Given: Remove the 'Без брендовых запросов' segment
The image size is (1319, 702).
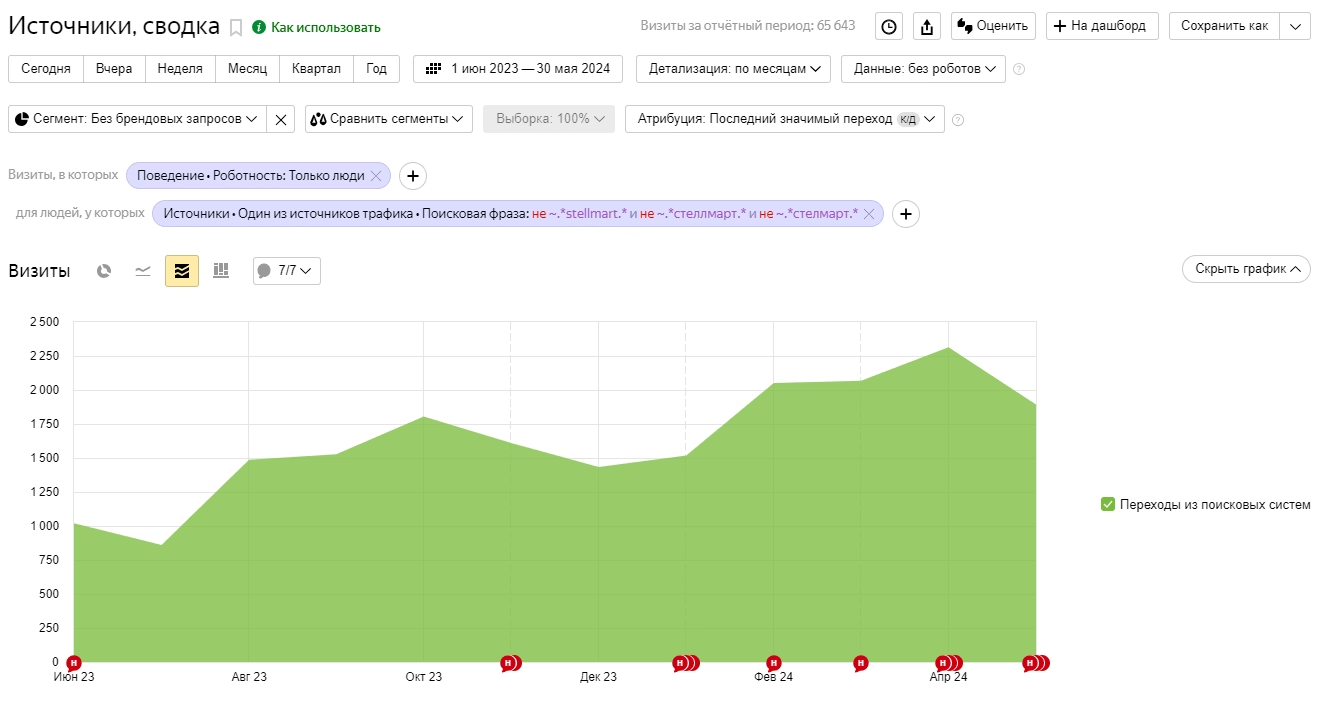Looking at the screenshot, I should point(281,119).
